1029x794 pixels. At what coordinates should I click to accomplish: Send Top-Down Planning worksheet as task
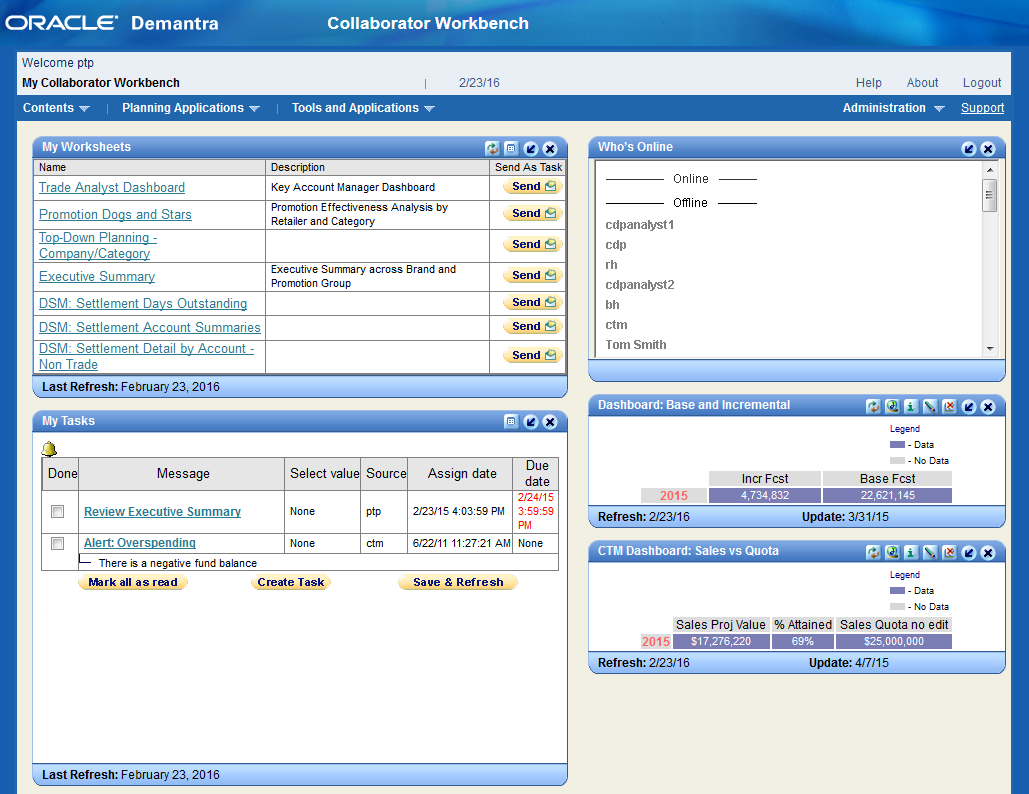click(x=534, y=244)
